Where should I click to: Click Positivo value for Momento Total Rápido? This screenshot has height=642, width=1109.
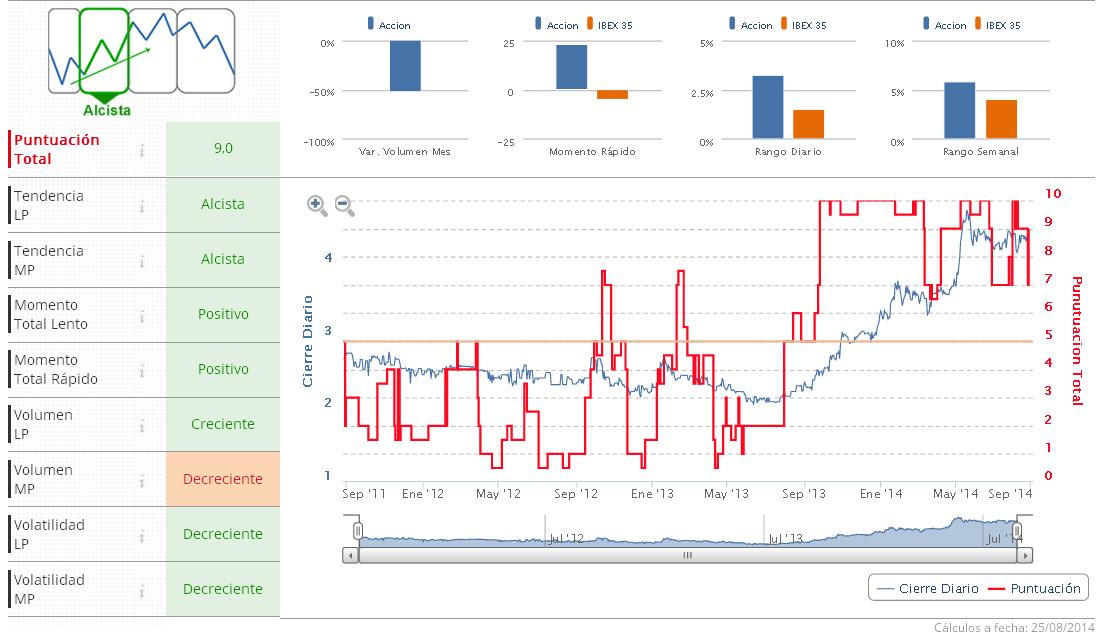point(223,370)
